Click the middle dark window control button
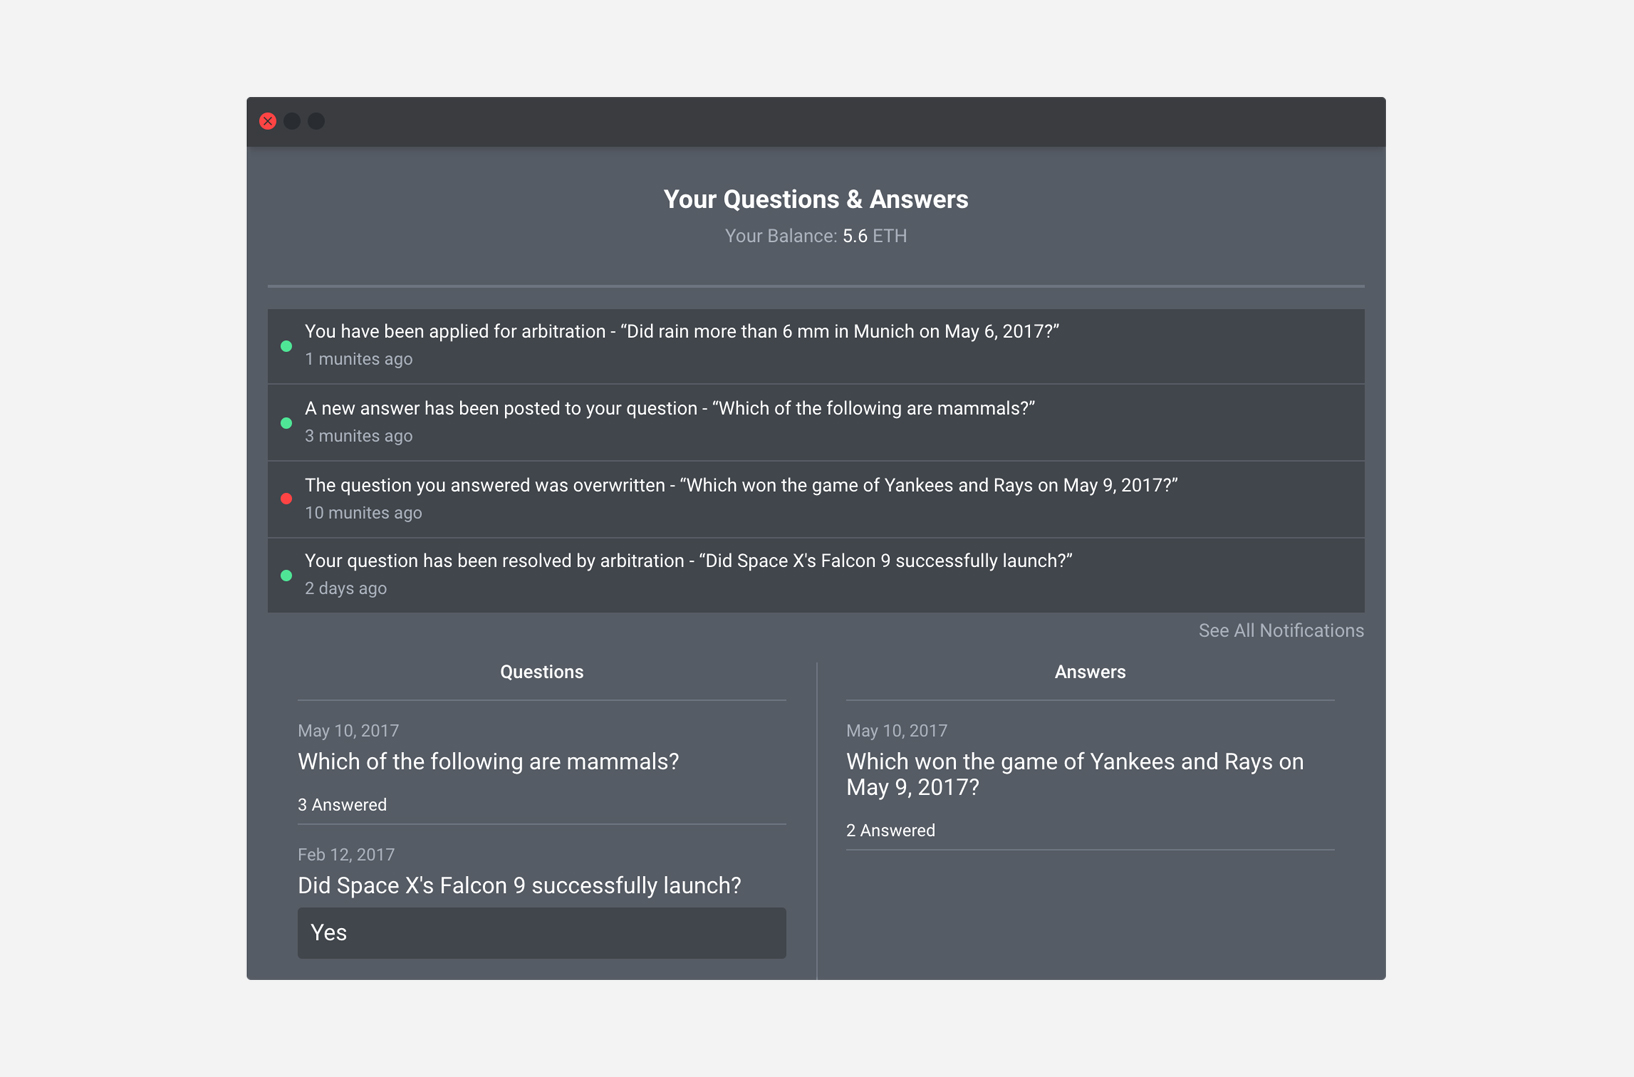This screenshot has height=1077, width=1634. [292, 121]
